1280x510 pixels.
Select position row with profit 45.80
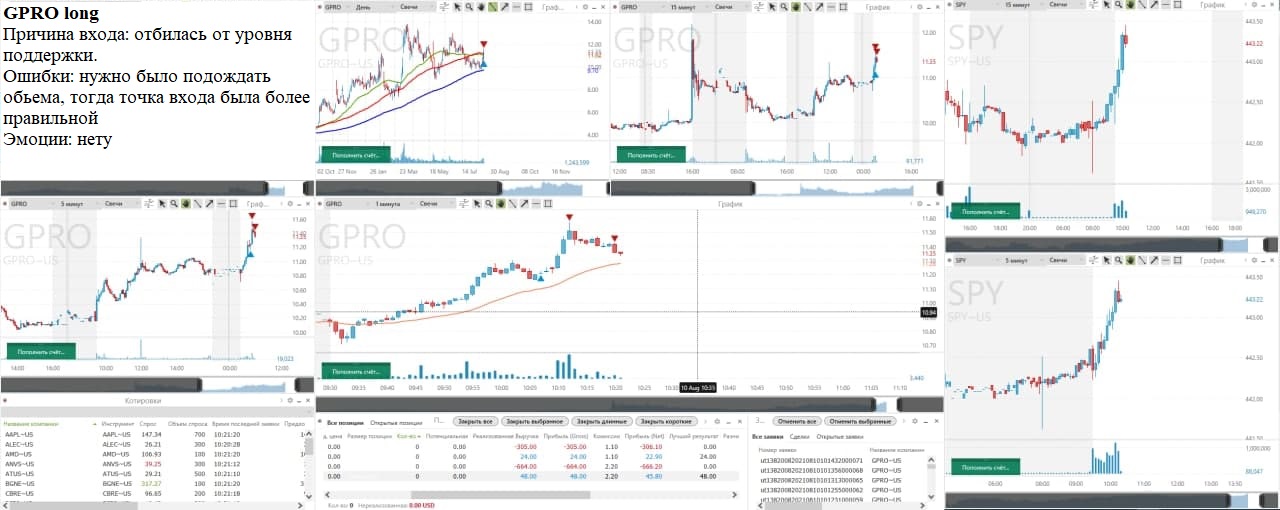point(530,476)
